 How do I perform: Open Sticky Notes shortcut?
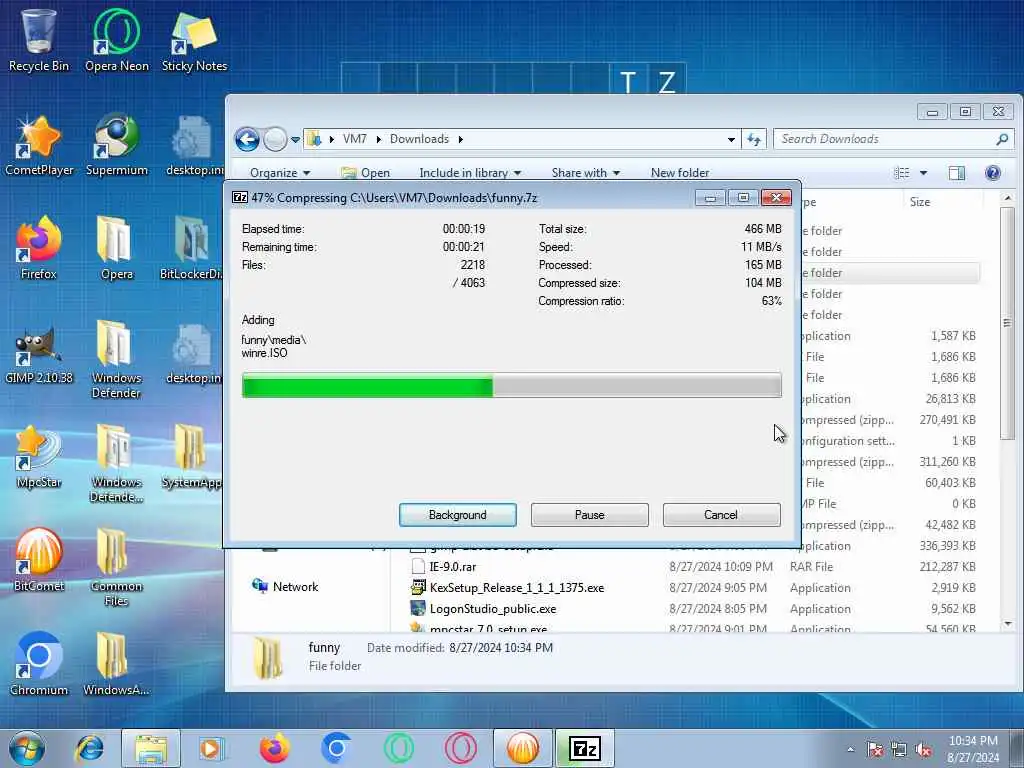point(194,40)
